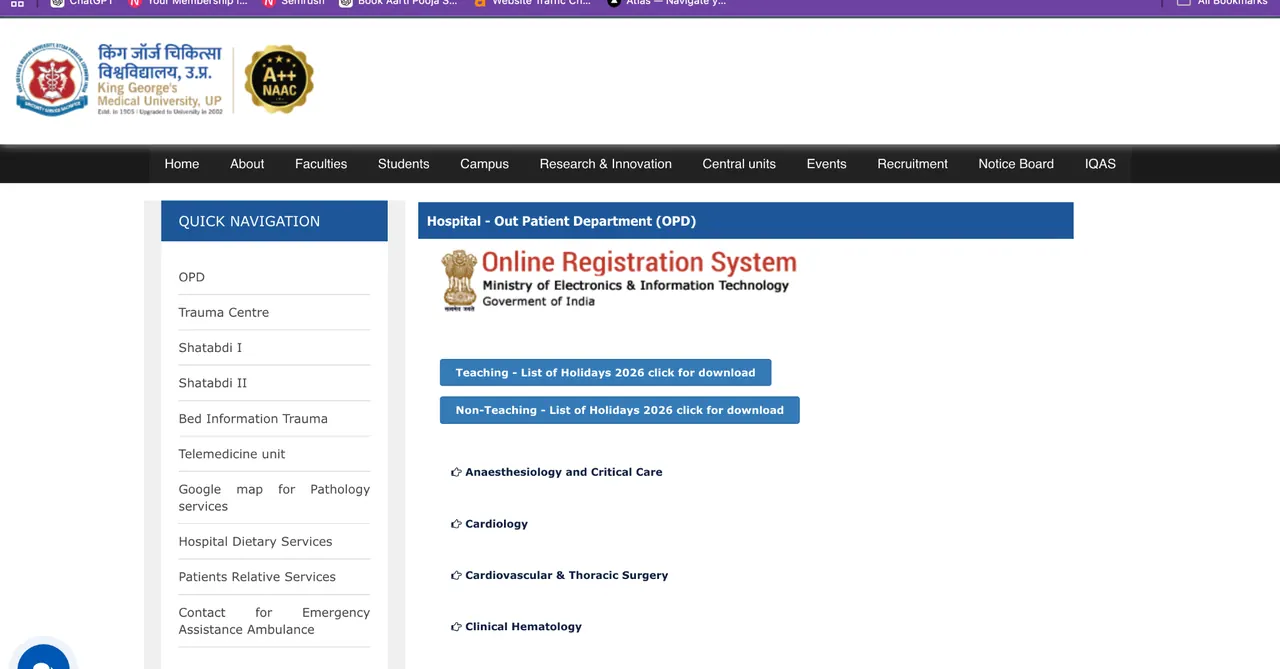Viewport: 1280px width, 669px height.
Task: Click the King George's Medical University emblem logo
Action: pyautogui.click(x=52, y=80)
